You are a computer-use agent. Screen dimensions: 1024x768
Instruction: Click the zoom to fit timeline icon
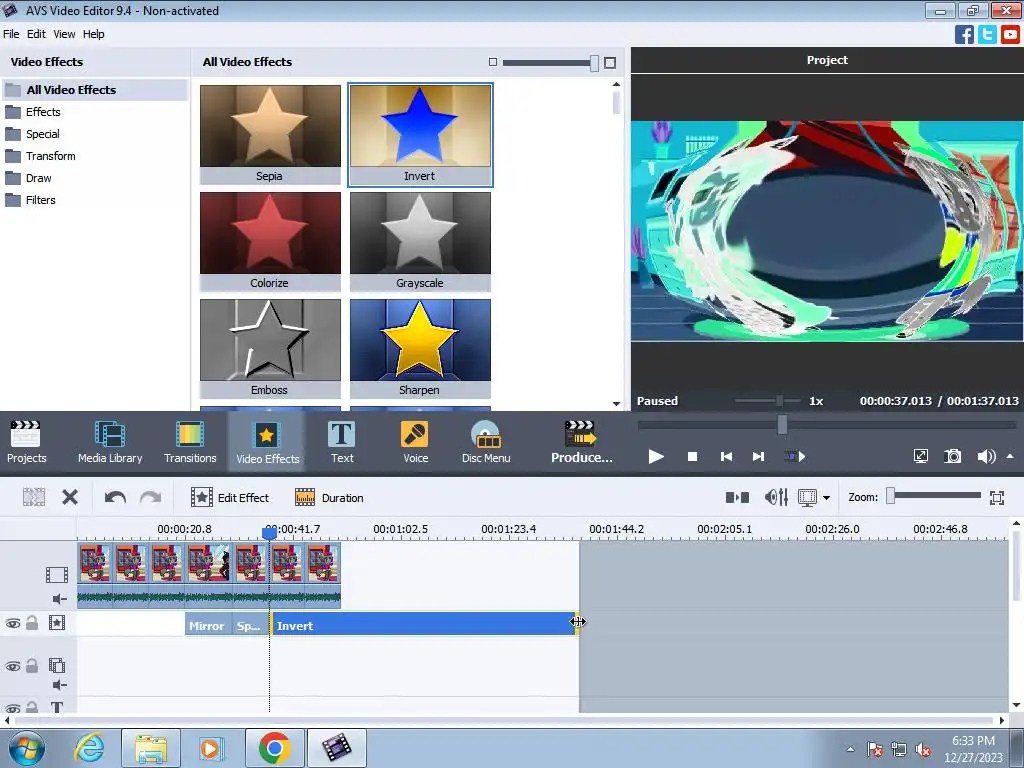point(997,498)
